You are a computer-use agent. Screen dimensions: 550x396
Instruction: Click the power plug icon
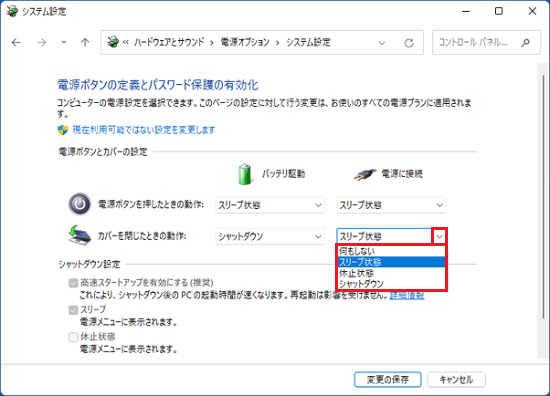pyautogui.click(x=365, y=174)
